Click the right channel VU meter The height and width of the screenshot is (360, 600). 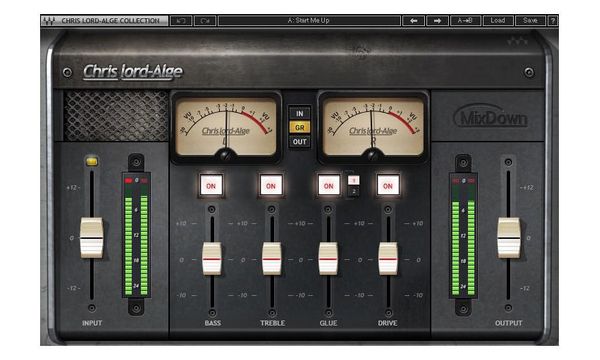(373, 127)
